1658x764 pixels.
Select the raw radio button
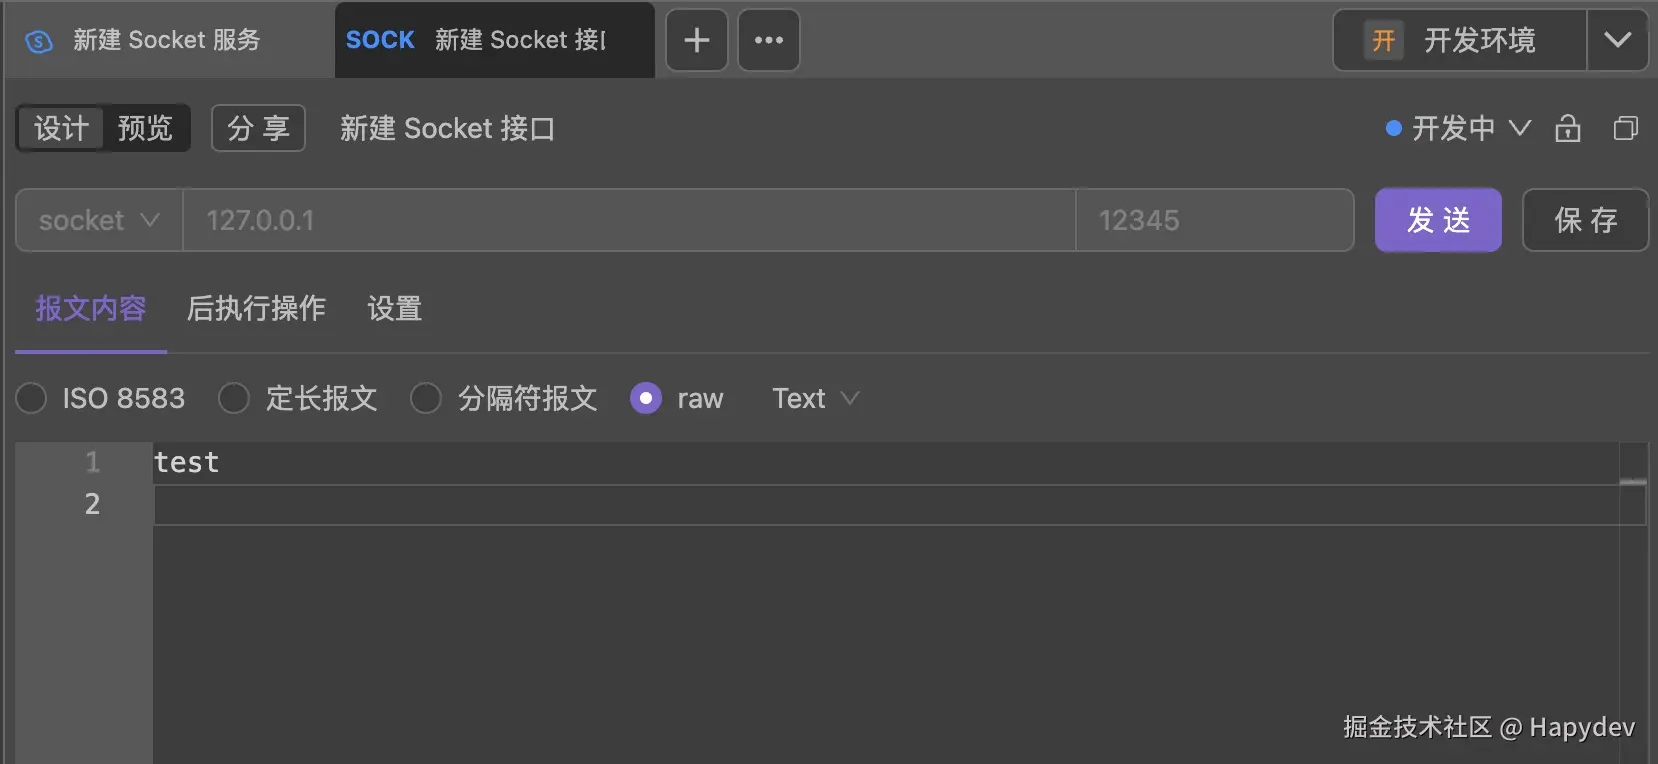646,398
